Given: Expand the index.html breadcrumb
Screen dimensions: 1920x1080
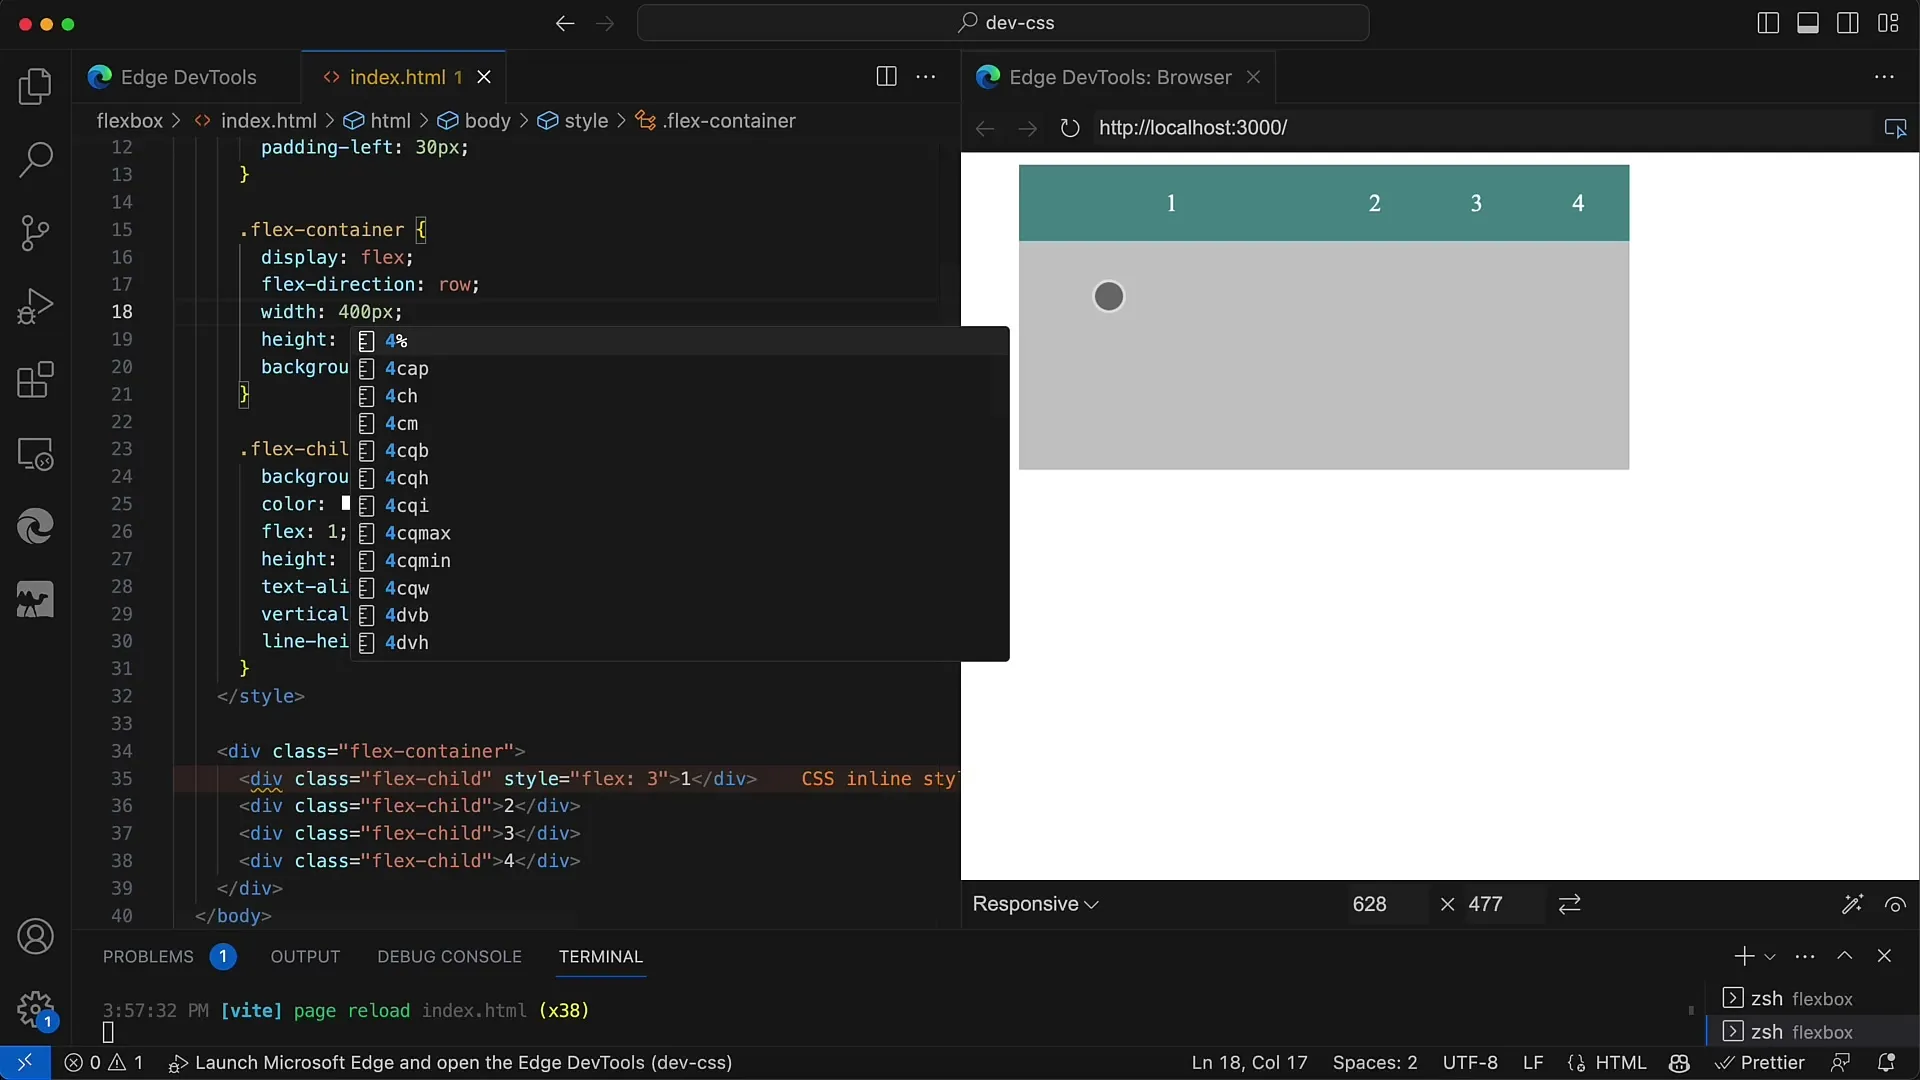Looking at the screenshot, I should 256,121.
